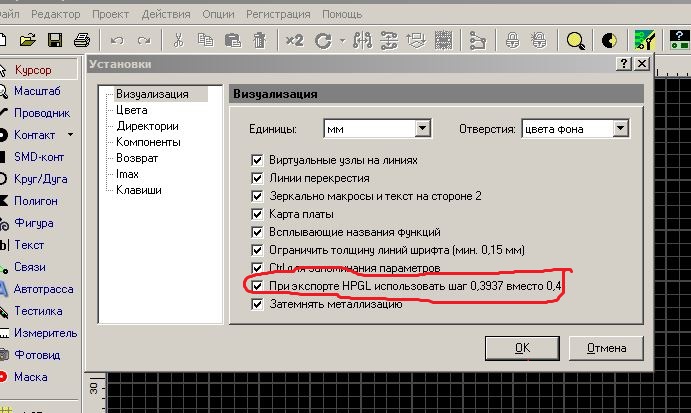Select Цвета in settings tree

(x=132, y=110)
